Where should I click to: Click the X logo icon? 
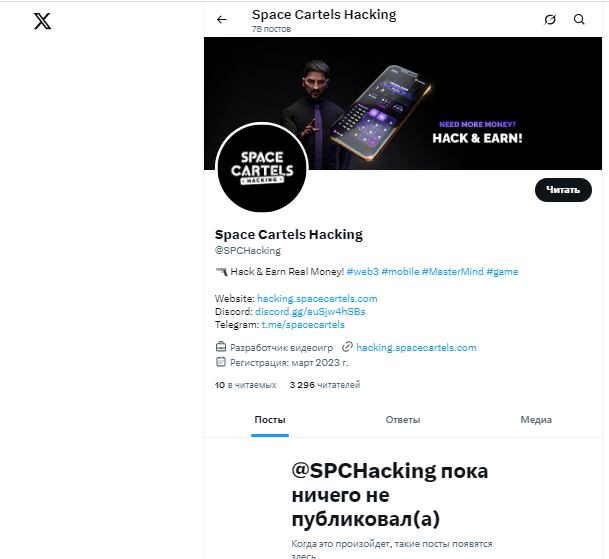pyautogui.click(x=42, y=21)
